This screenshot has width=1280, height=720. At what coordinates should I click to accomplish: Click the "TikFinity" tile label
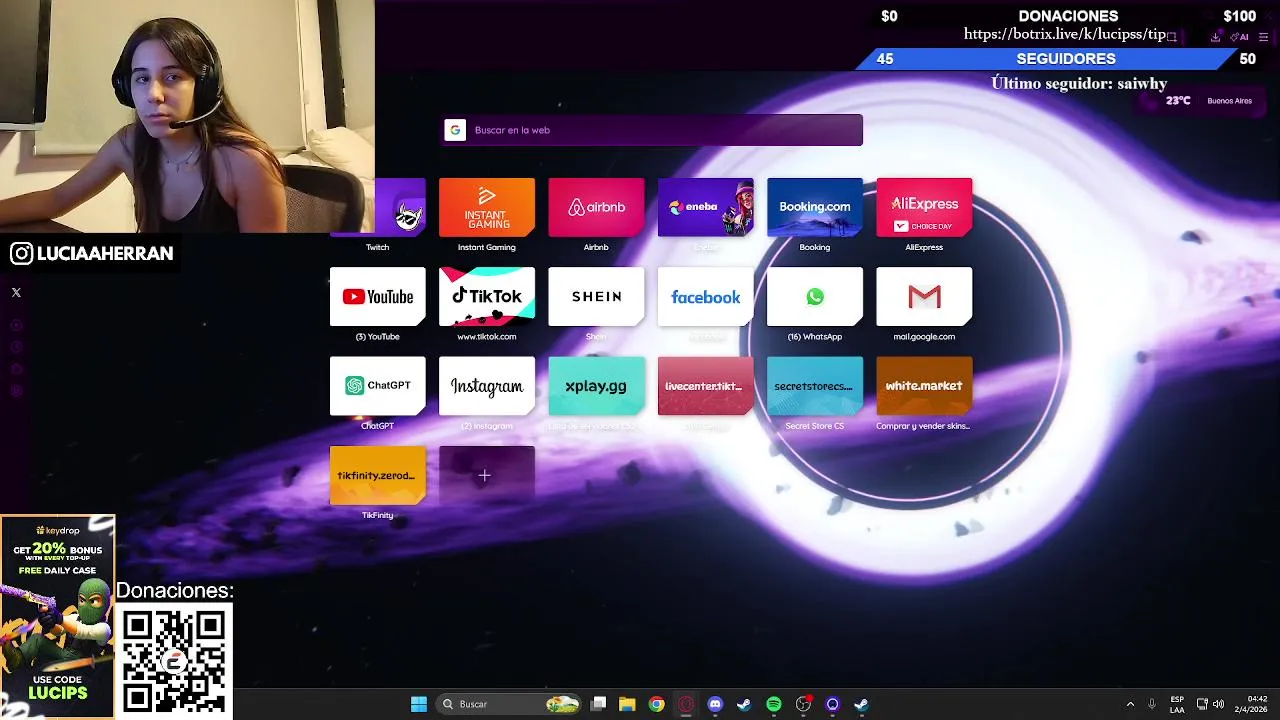pos(377,515)
